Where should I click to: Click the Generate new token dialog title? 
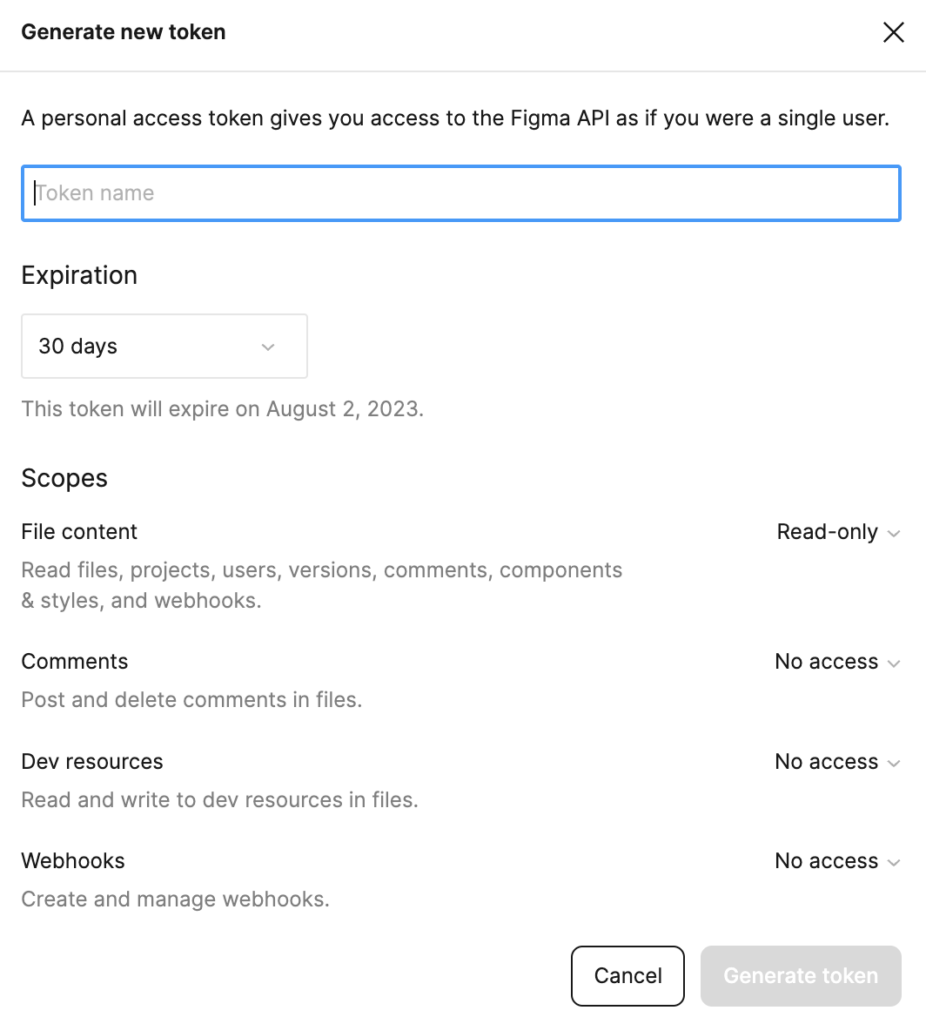[x=123, y=32]
